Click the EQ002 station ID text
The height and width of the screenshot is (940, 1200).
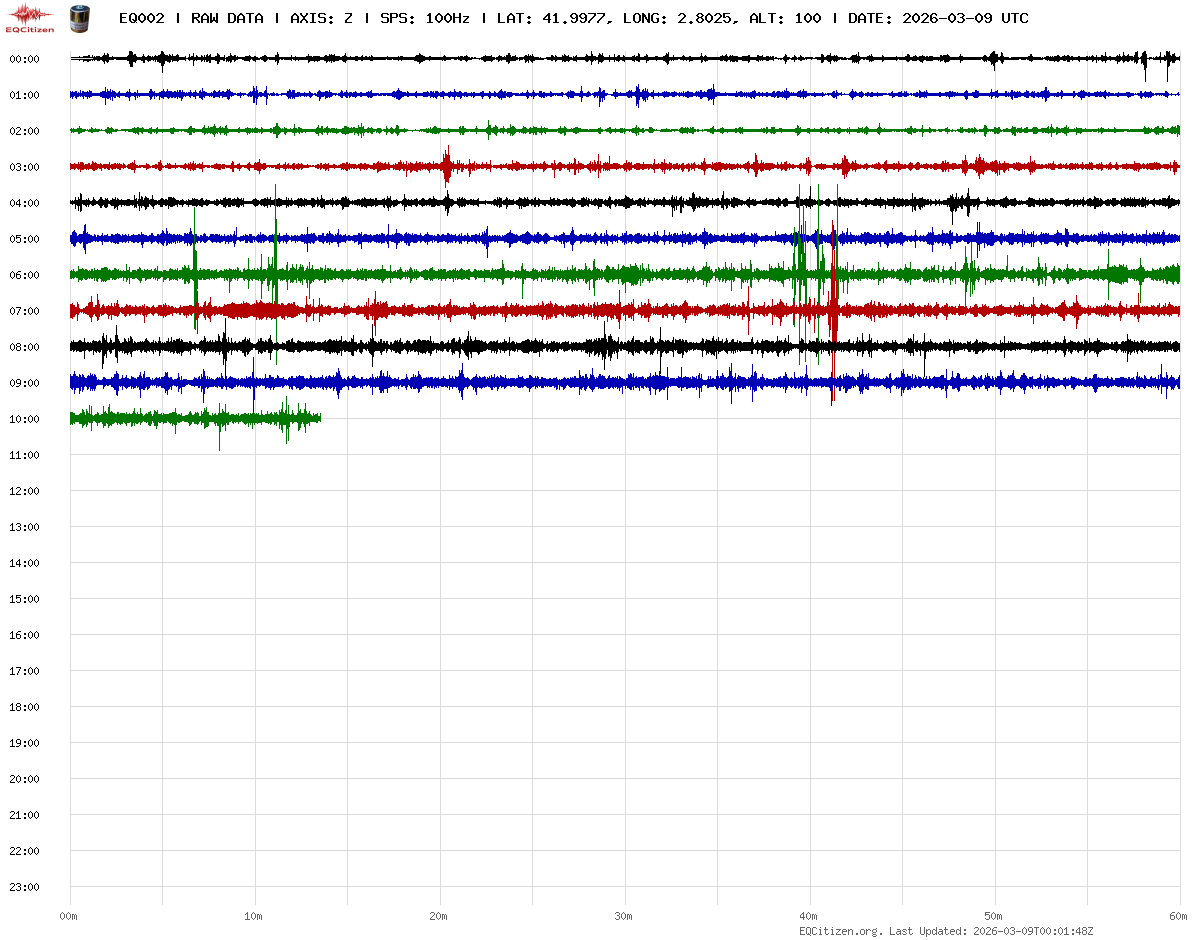[141, 18]
